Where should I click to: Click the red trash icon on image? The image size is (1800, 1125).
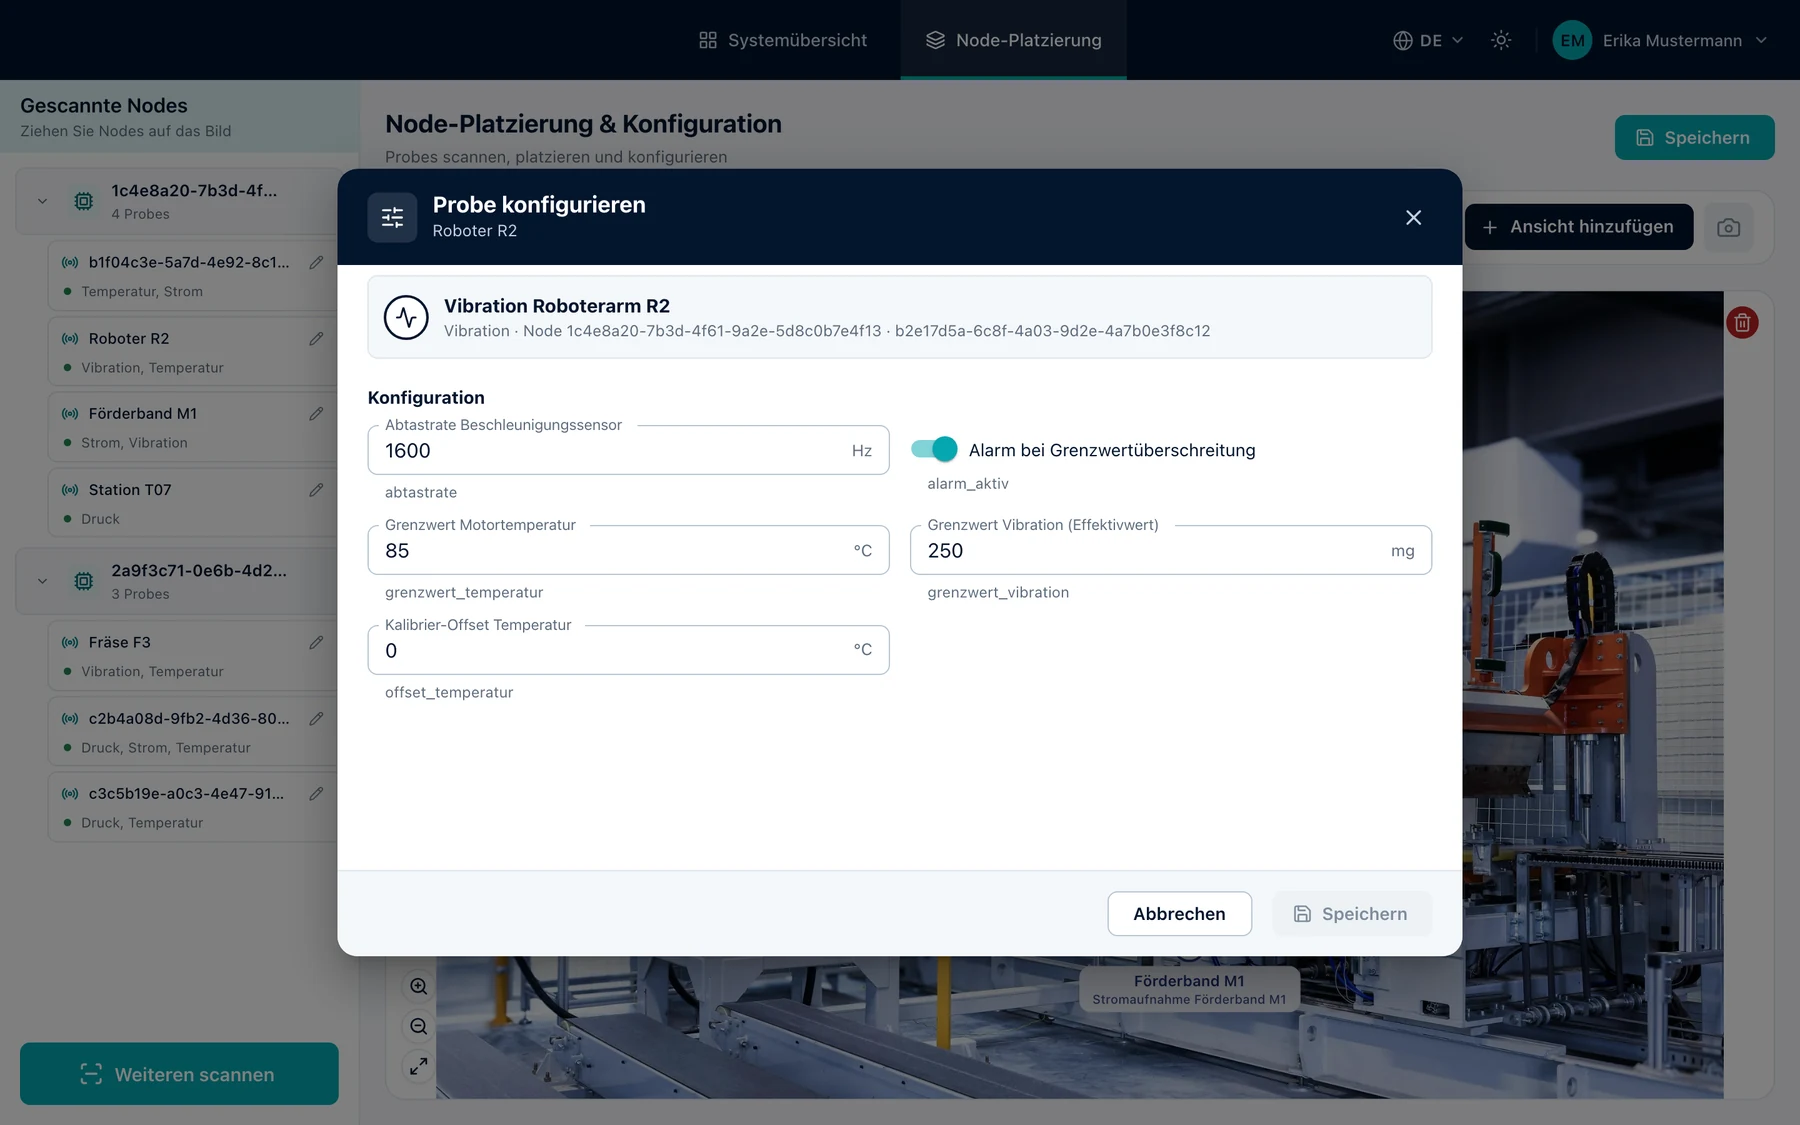point(1742,323)
